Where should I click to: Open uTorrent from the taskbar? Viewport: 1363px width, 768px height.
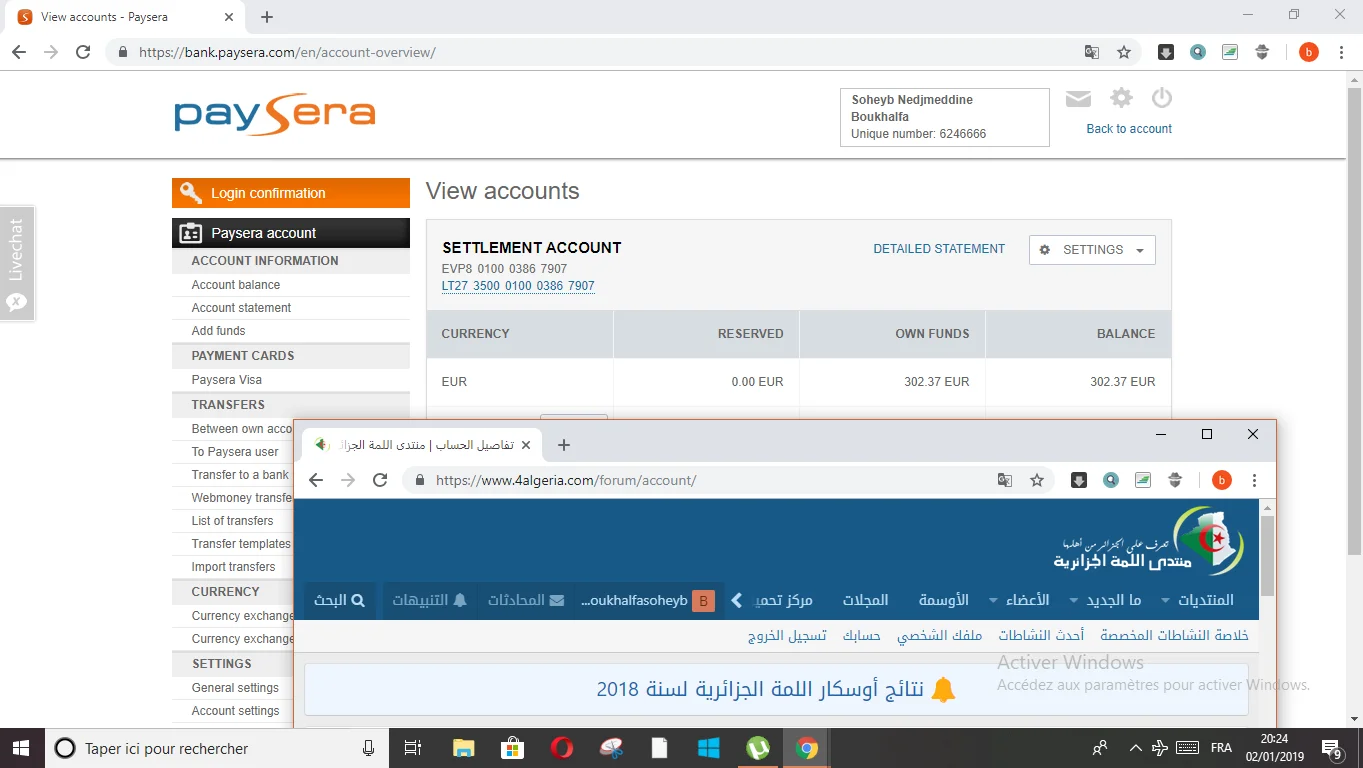tap(758, 748)
